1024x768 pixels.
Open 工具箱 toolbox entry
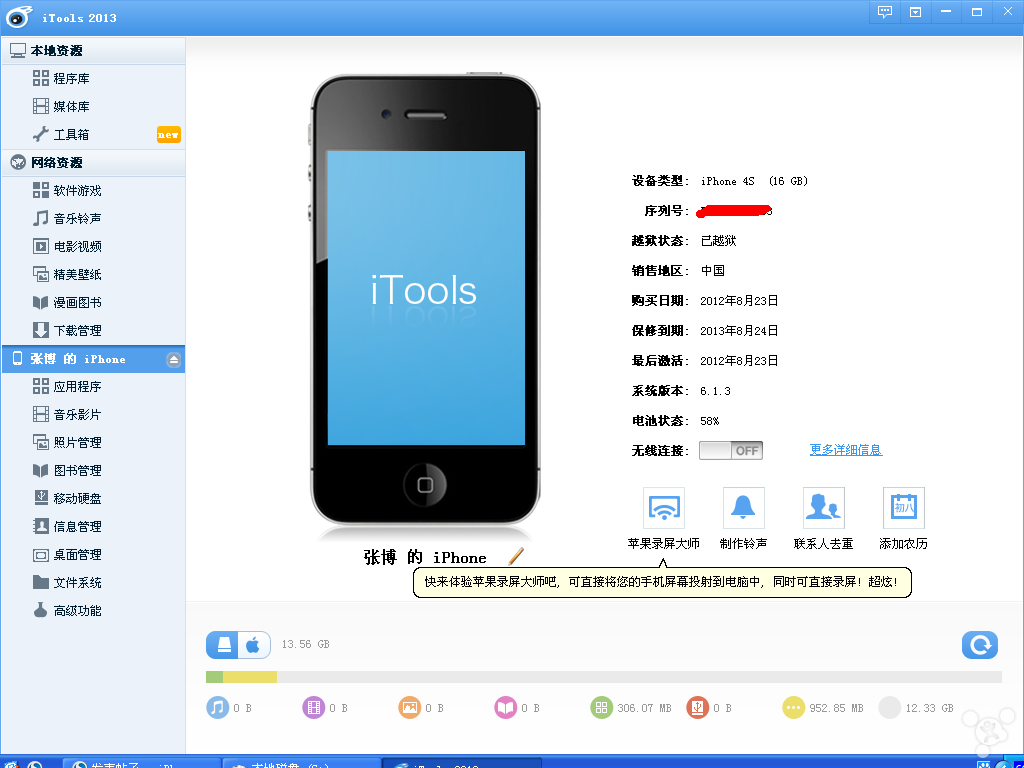(x=93, y=135)
